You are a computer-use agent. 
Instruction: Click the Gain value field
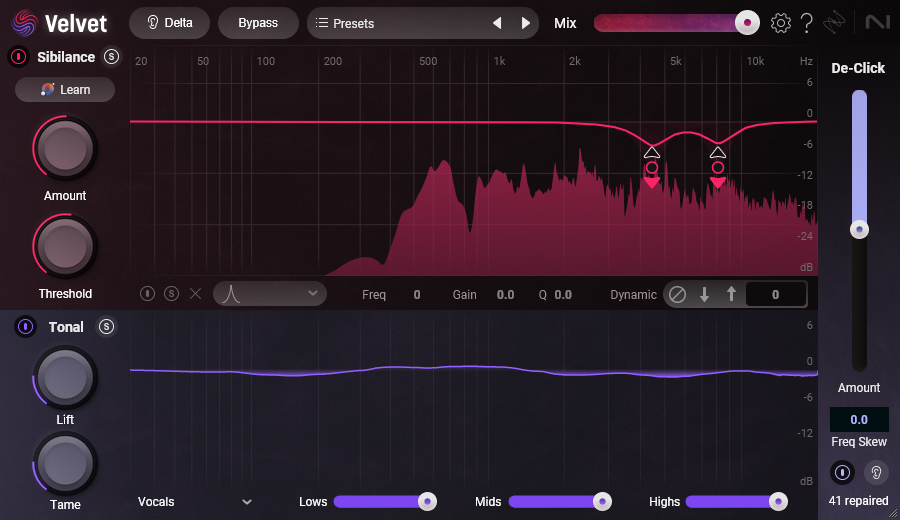(x=505, y=294)
